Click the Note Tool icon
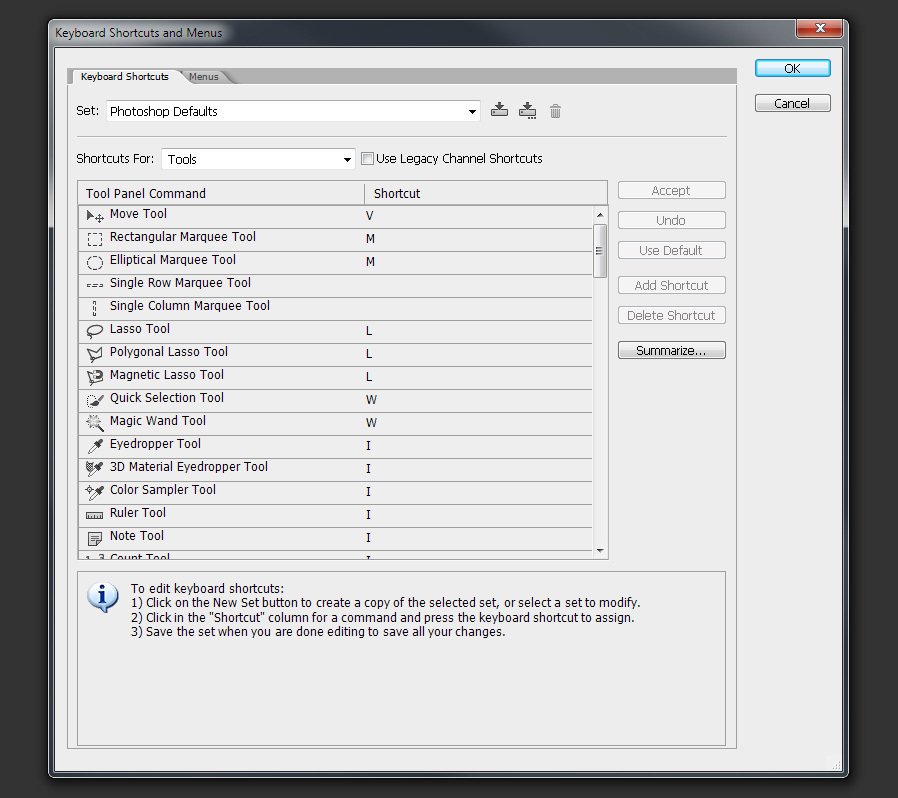 pyautogui.click(x=94, y=538)
